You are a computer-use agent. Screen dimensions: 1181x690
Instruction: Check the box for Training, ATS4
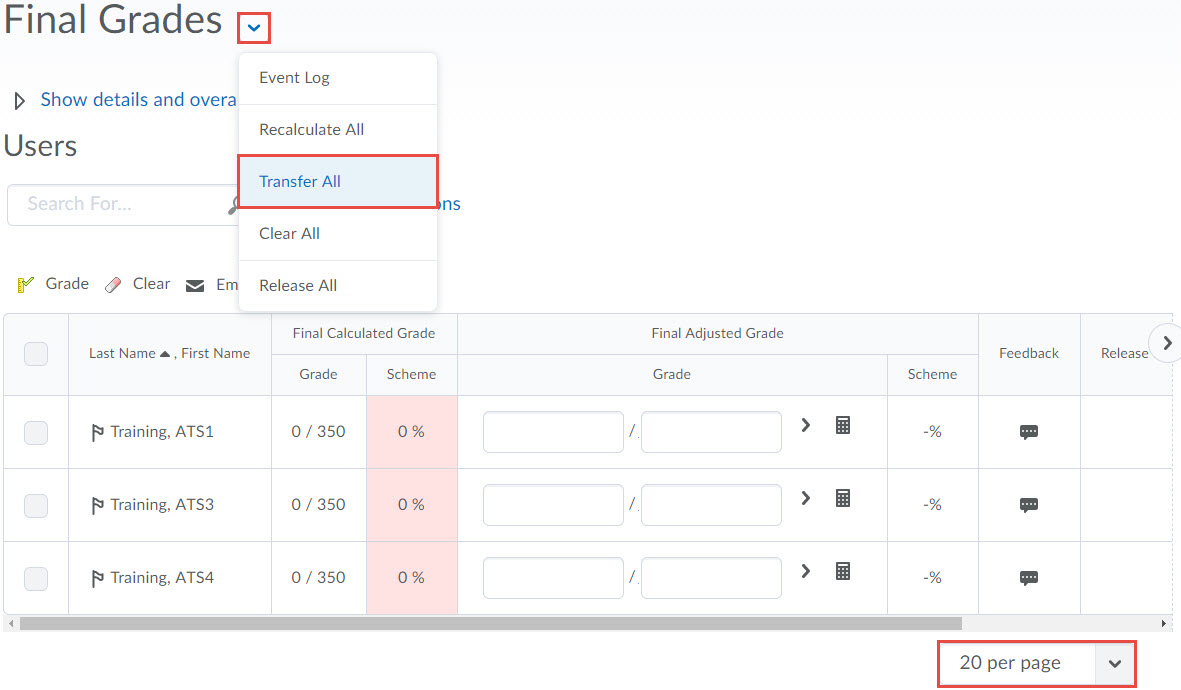coord(36,578)
